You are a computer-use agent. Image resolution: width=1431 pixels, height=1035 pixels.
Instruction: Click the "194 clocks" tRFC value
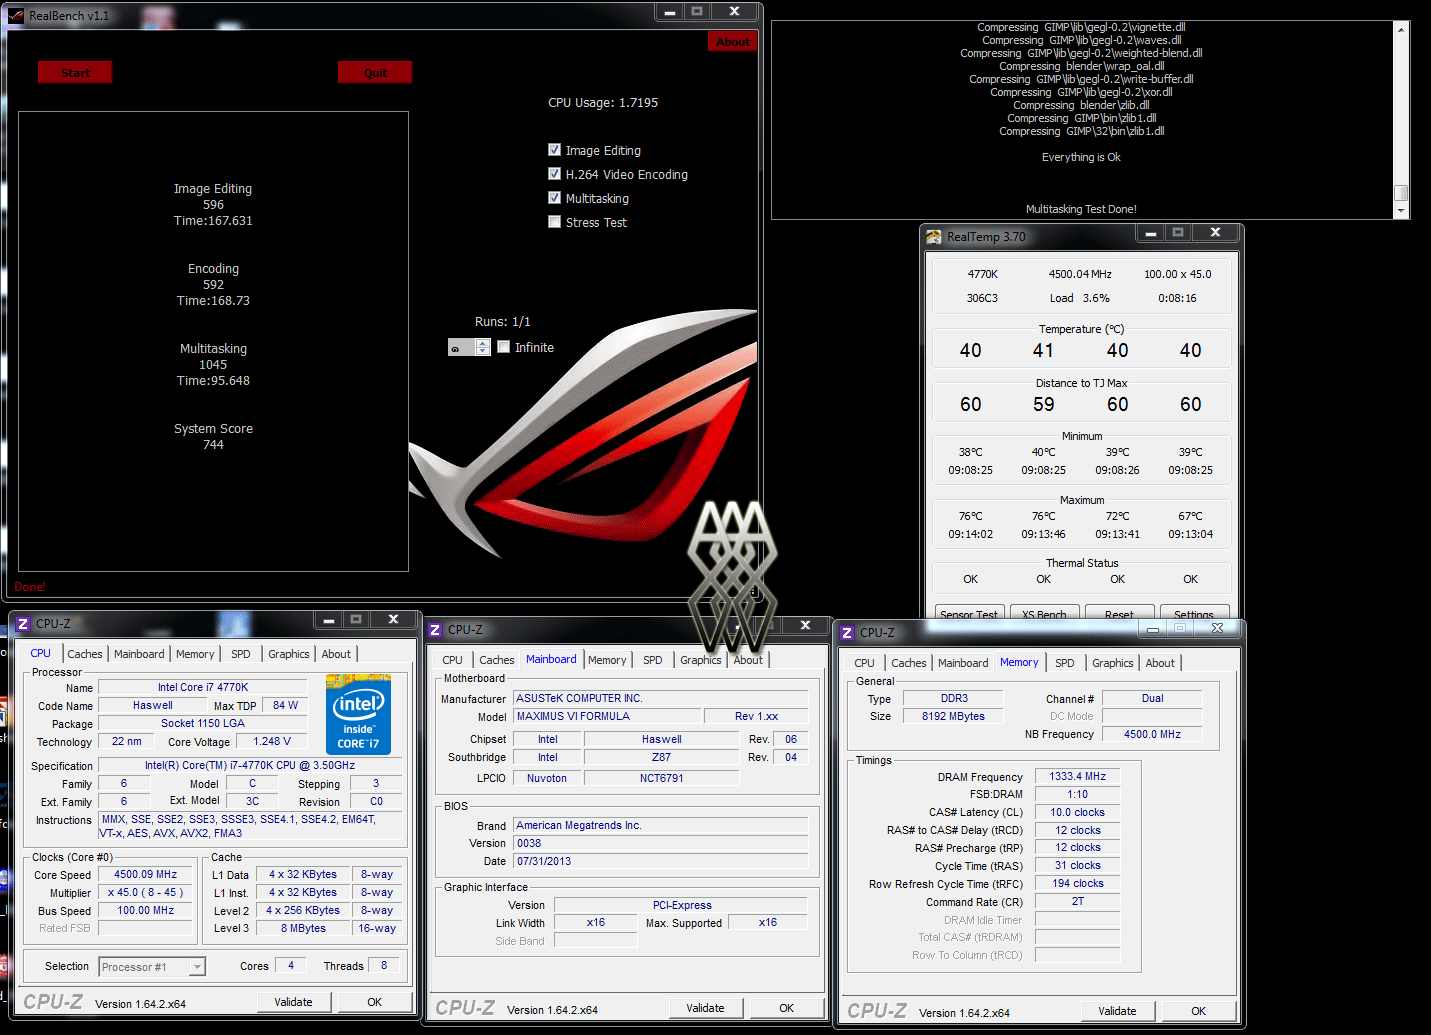(1077, 883)
